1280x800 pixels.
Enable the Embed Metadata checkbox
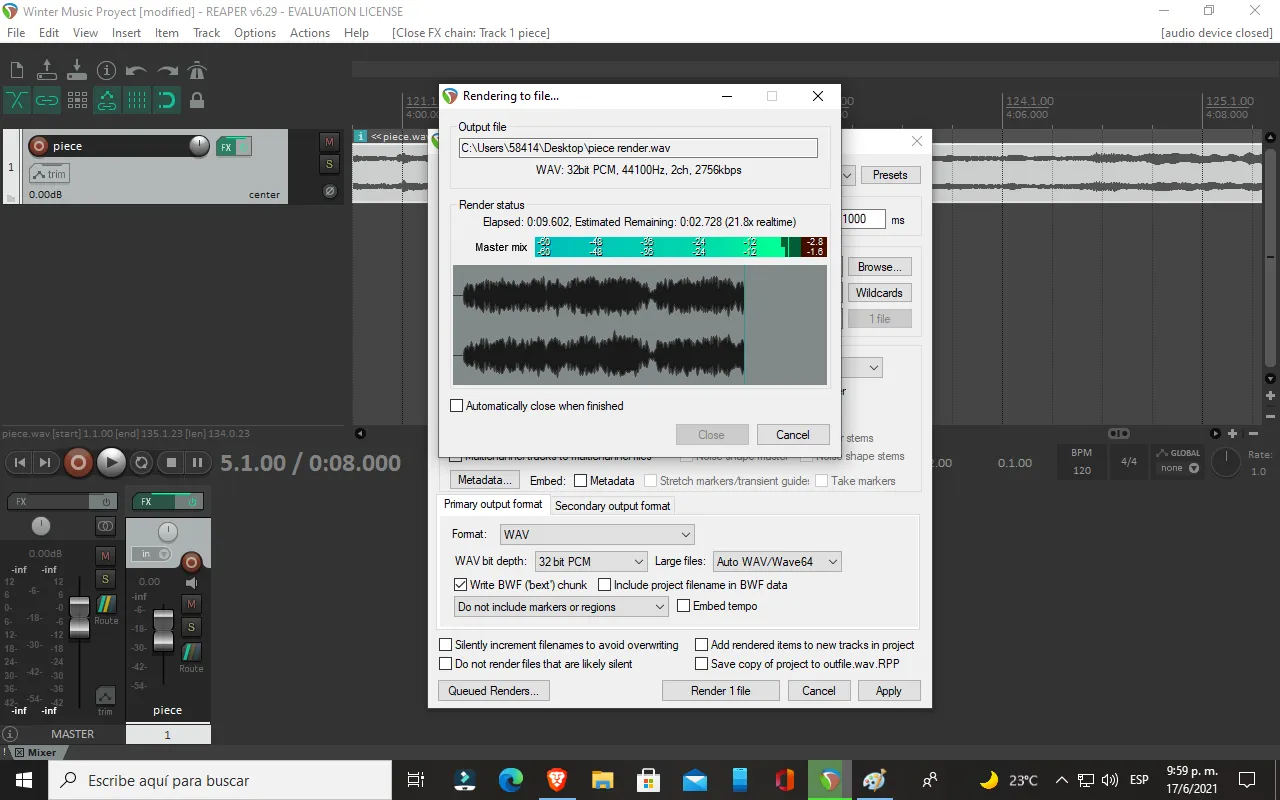581,481
